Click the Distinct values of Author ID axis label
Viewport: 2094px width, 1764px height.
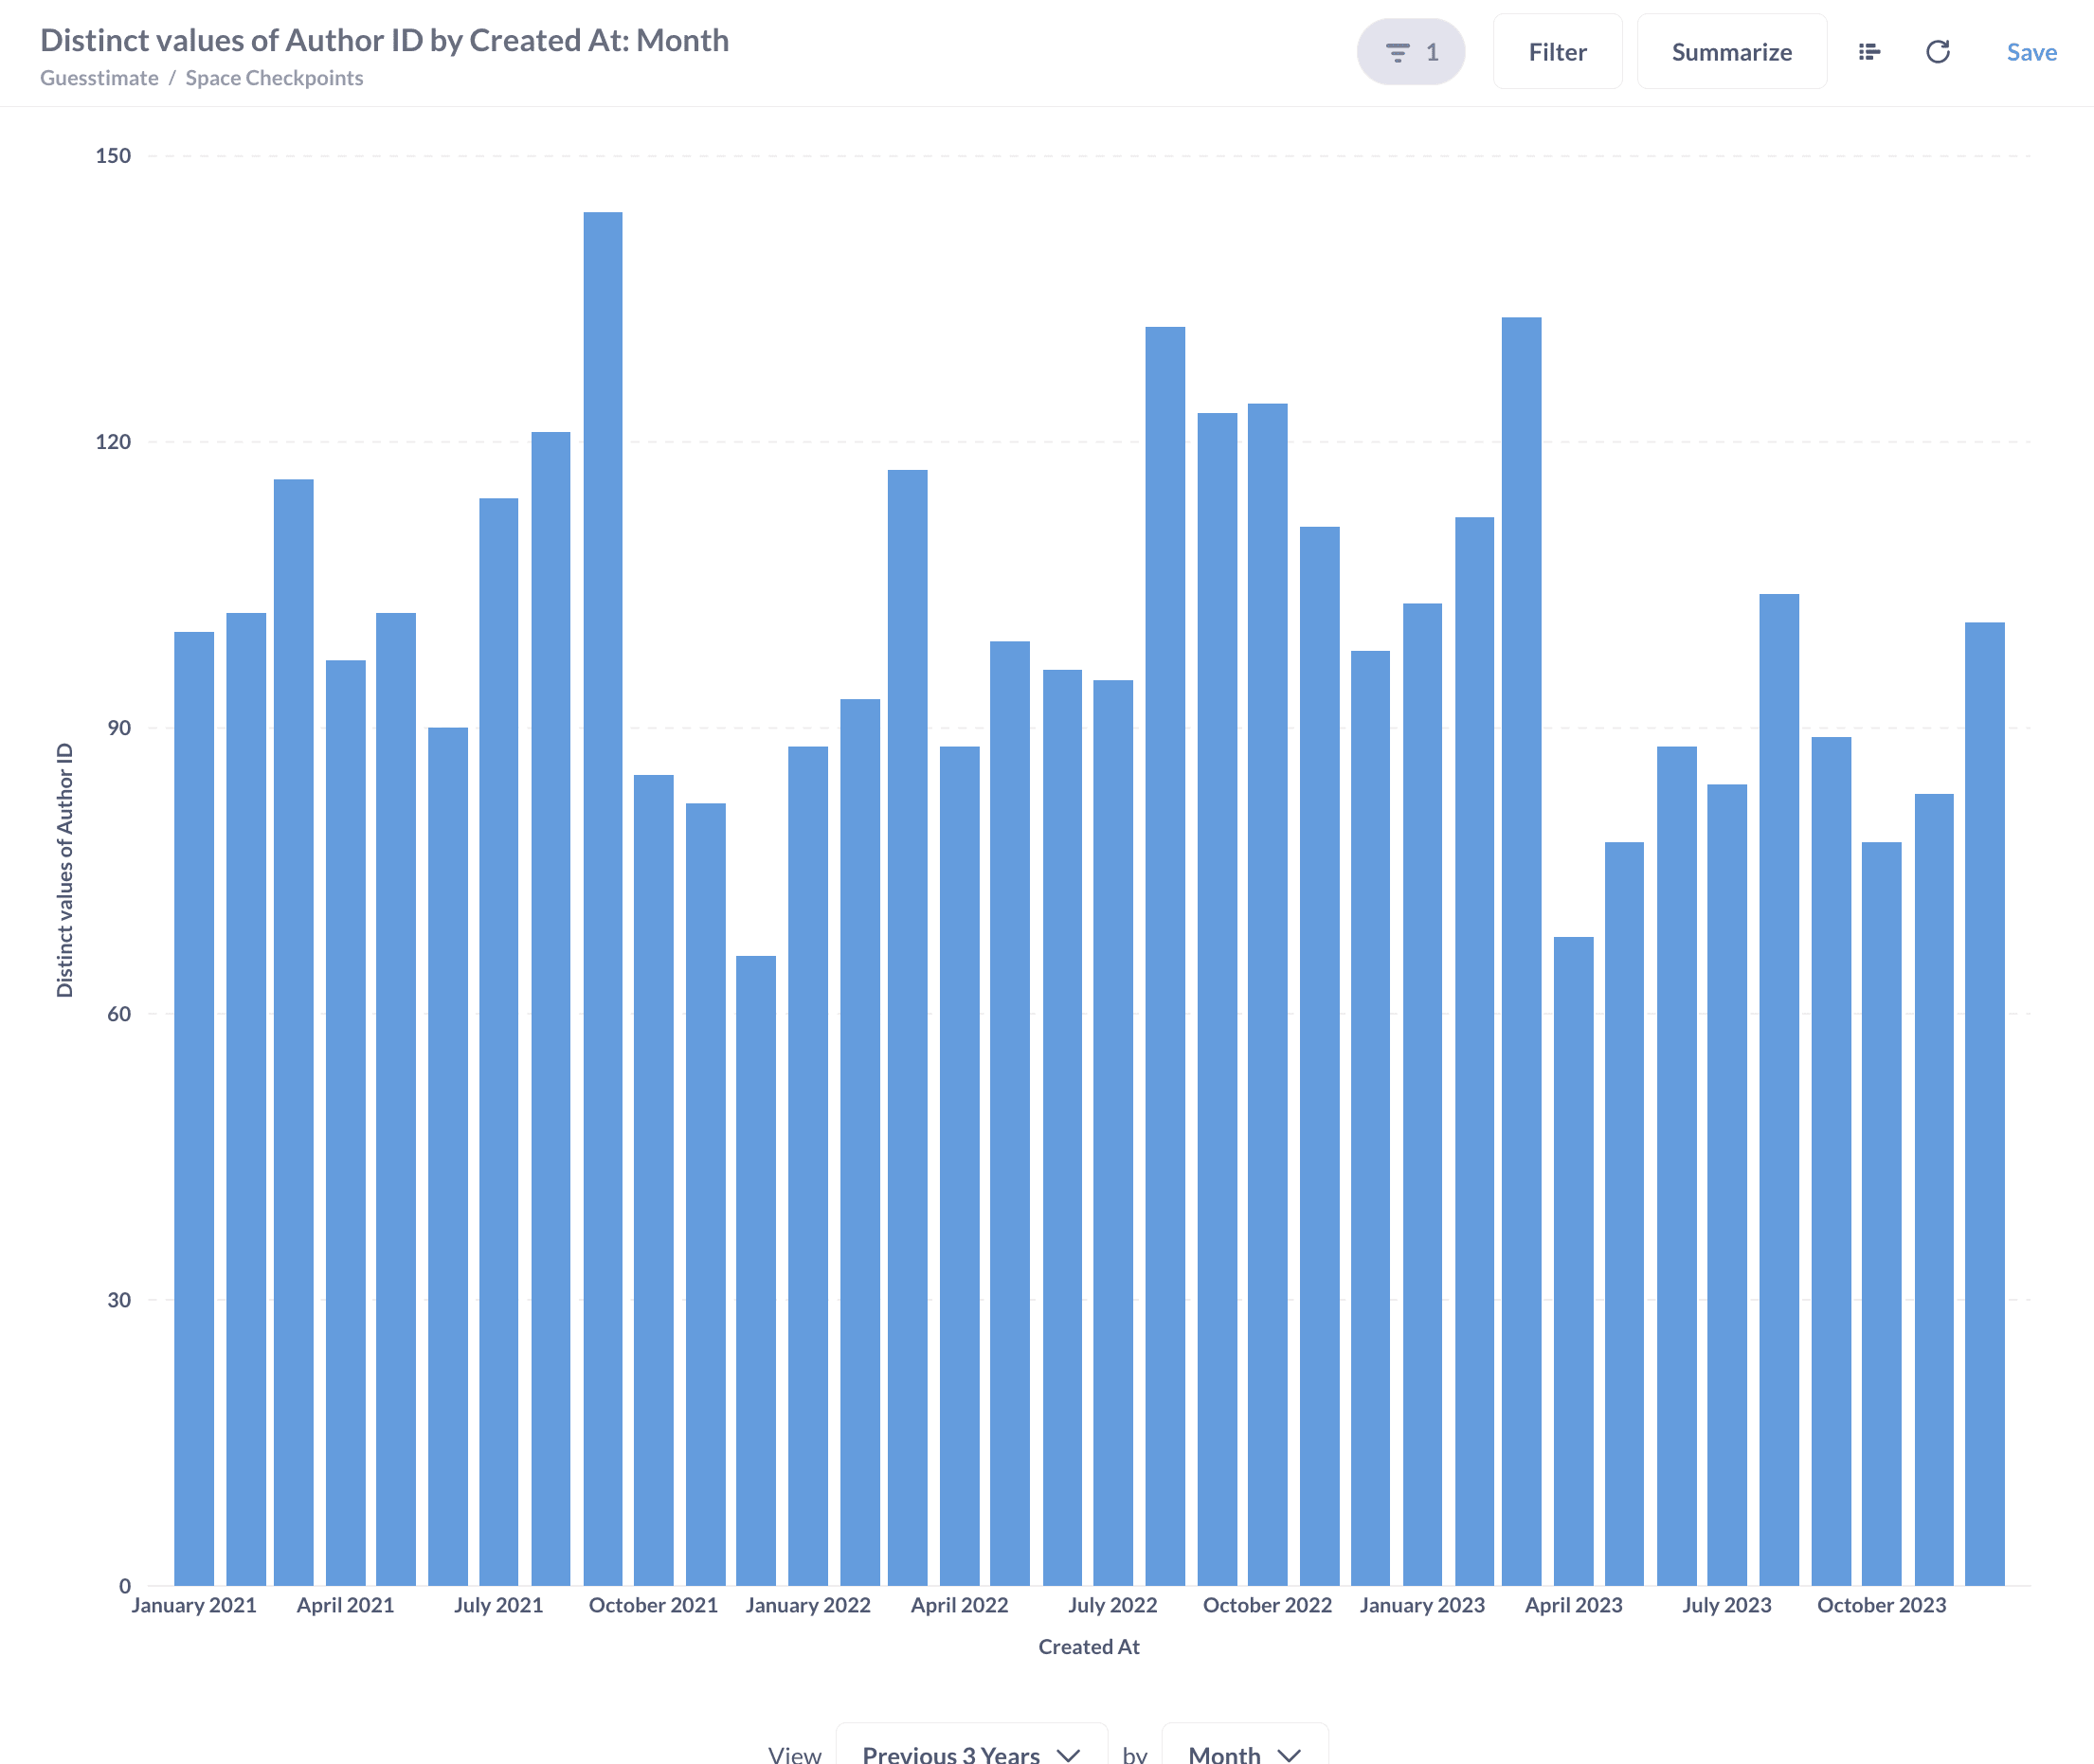(x=65, y=870)
